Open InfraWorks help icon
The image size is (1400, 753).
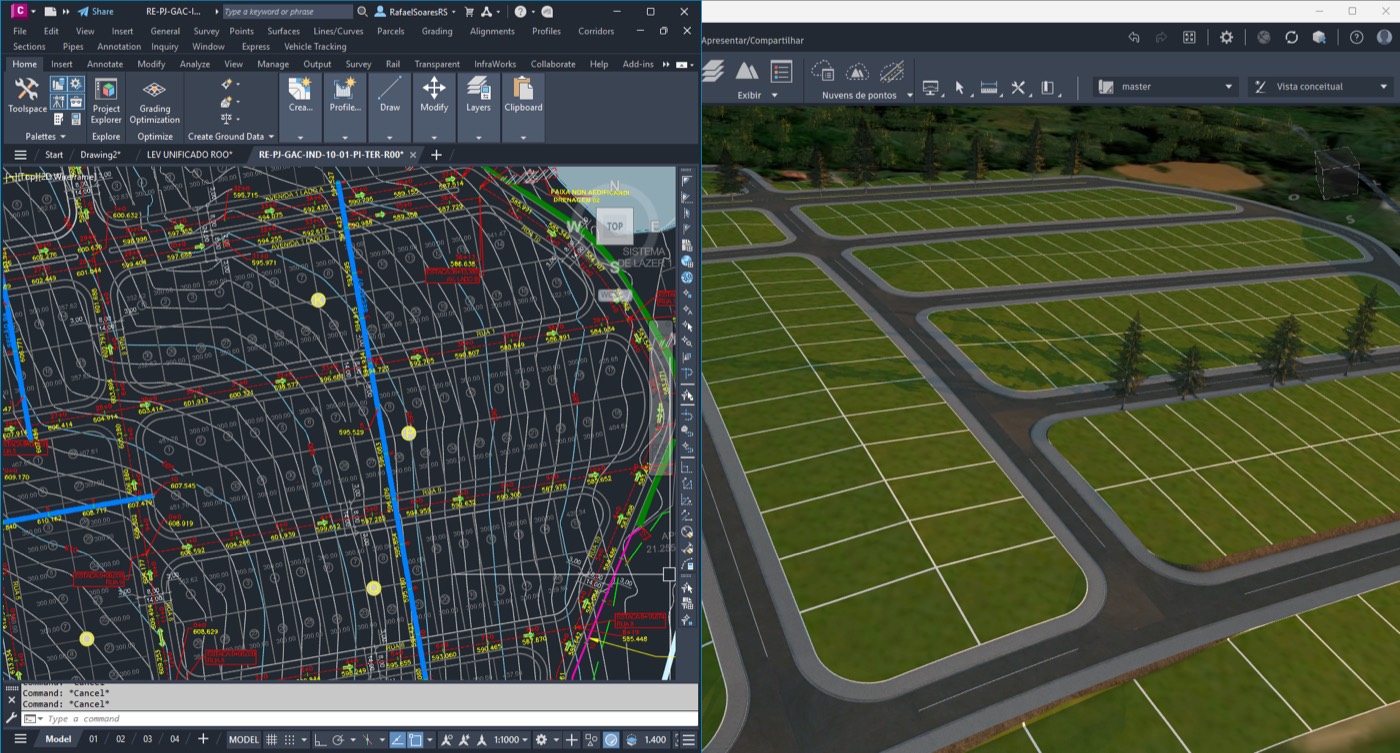[x=1356, y=37]
